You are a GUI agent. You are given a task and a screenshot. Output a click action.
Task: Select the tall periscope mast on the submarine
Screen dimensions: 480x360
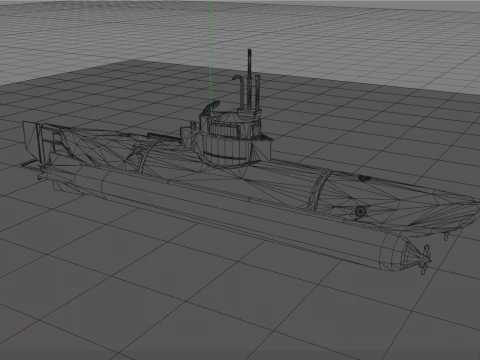[249, 78]
